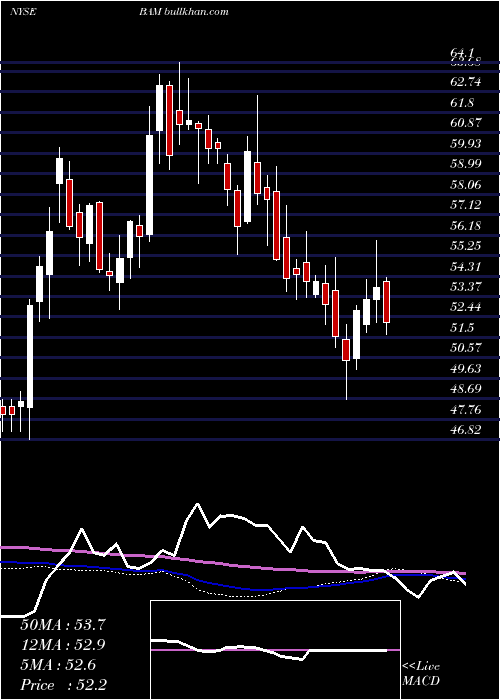Select the 56.18 price axis label

[x=466, y=225]
